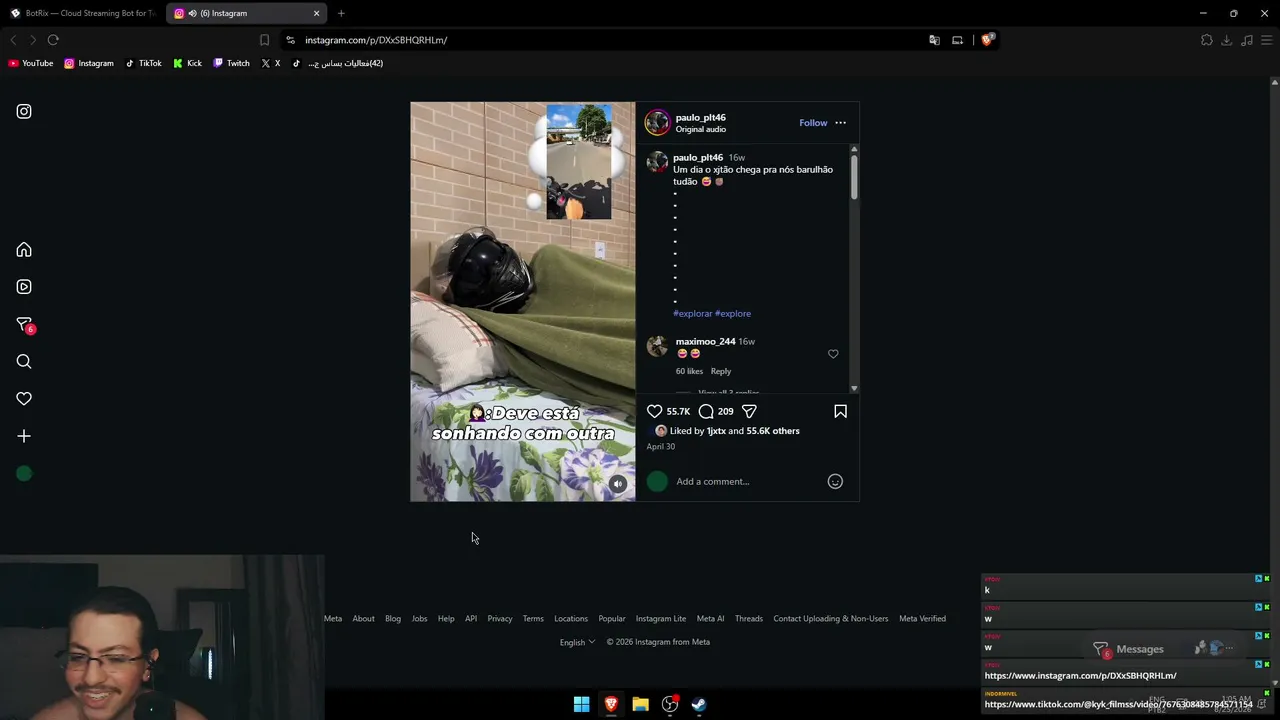The image size is (1280, 720).
Task: Open the Twitch bookmark
Action: click(x=231, y=63)
